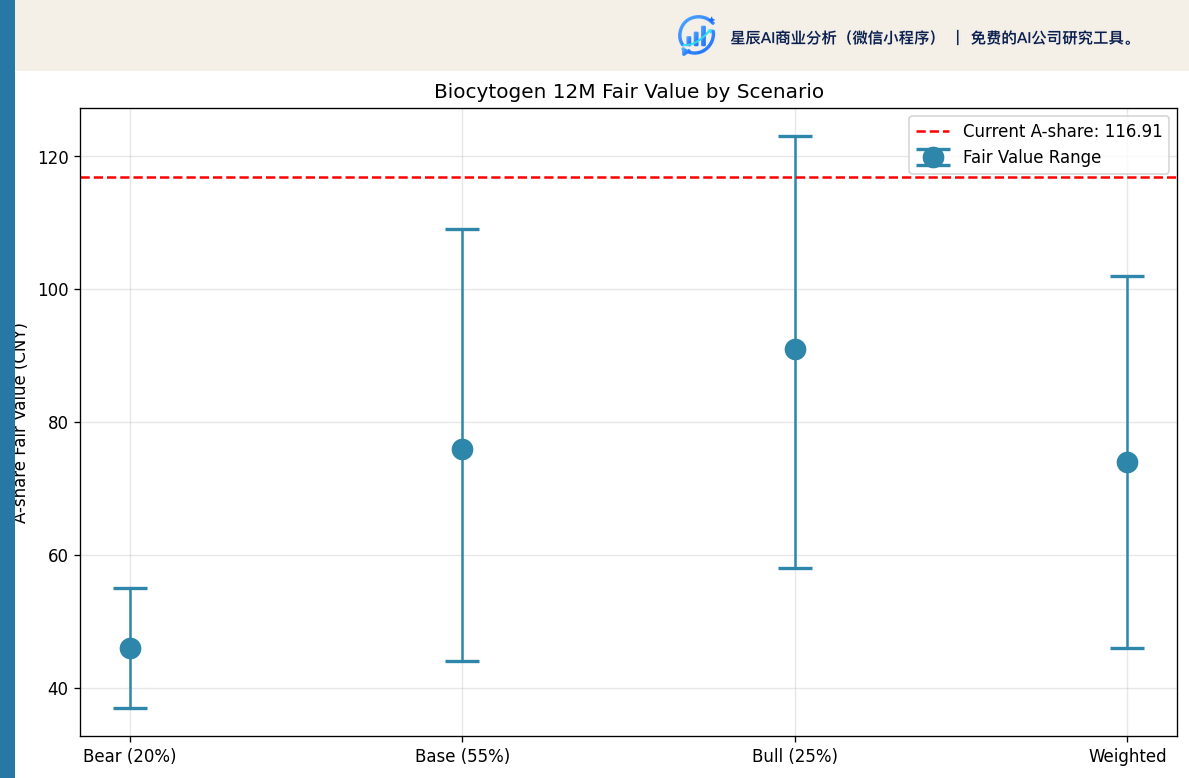Image resolution: width=1189 pixels, height=778 pixels.
Task: Click the chart title Biocytogen 12M Fair Value by Scenario
Action: (x=629, y=92)
